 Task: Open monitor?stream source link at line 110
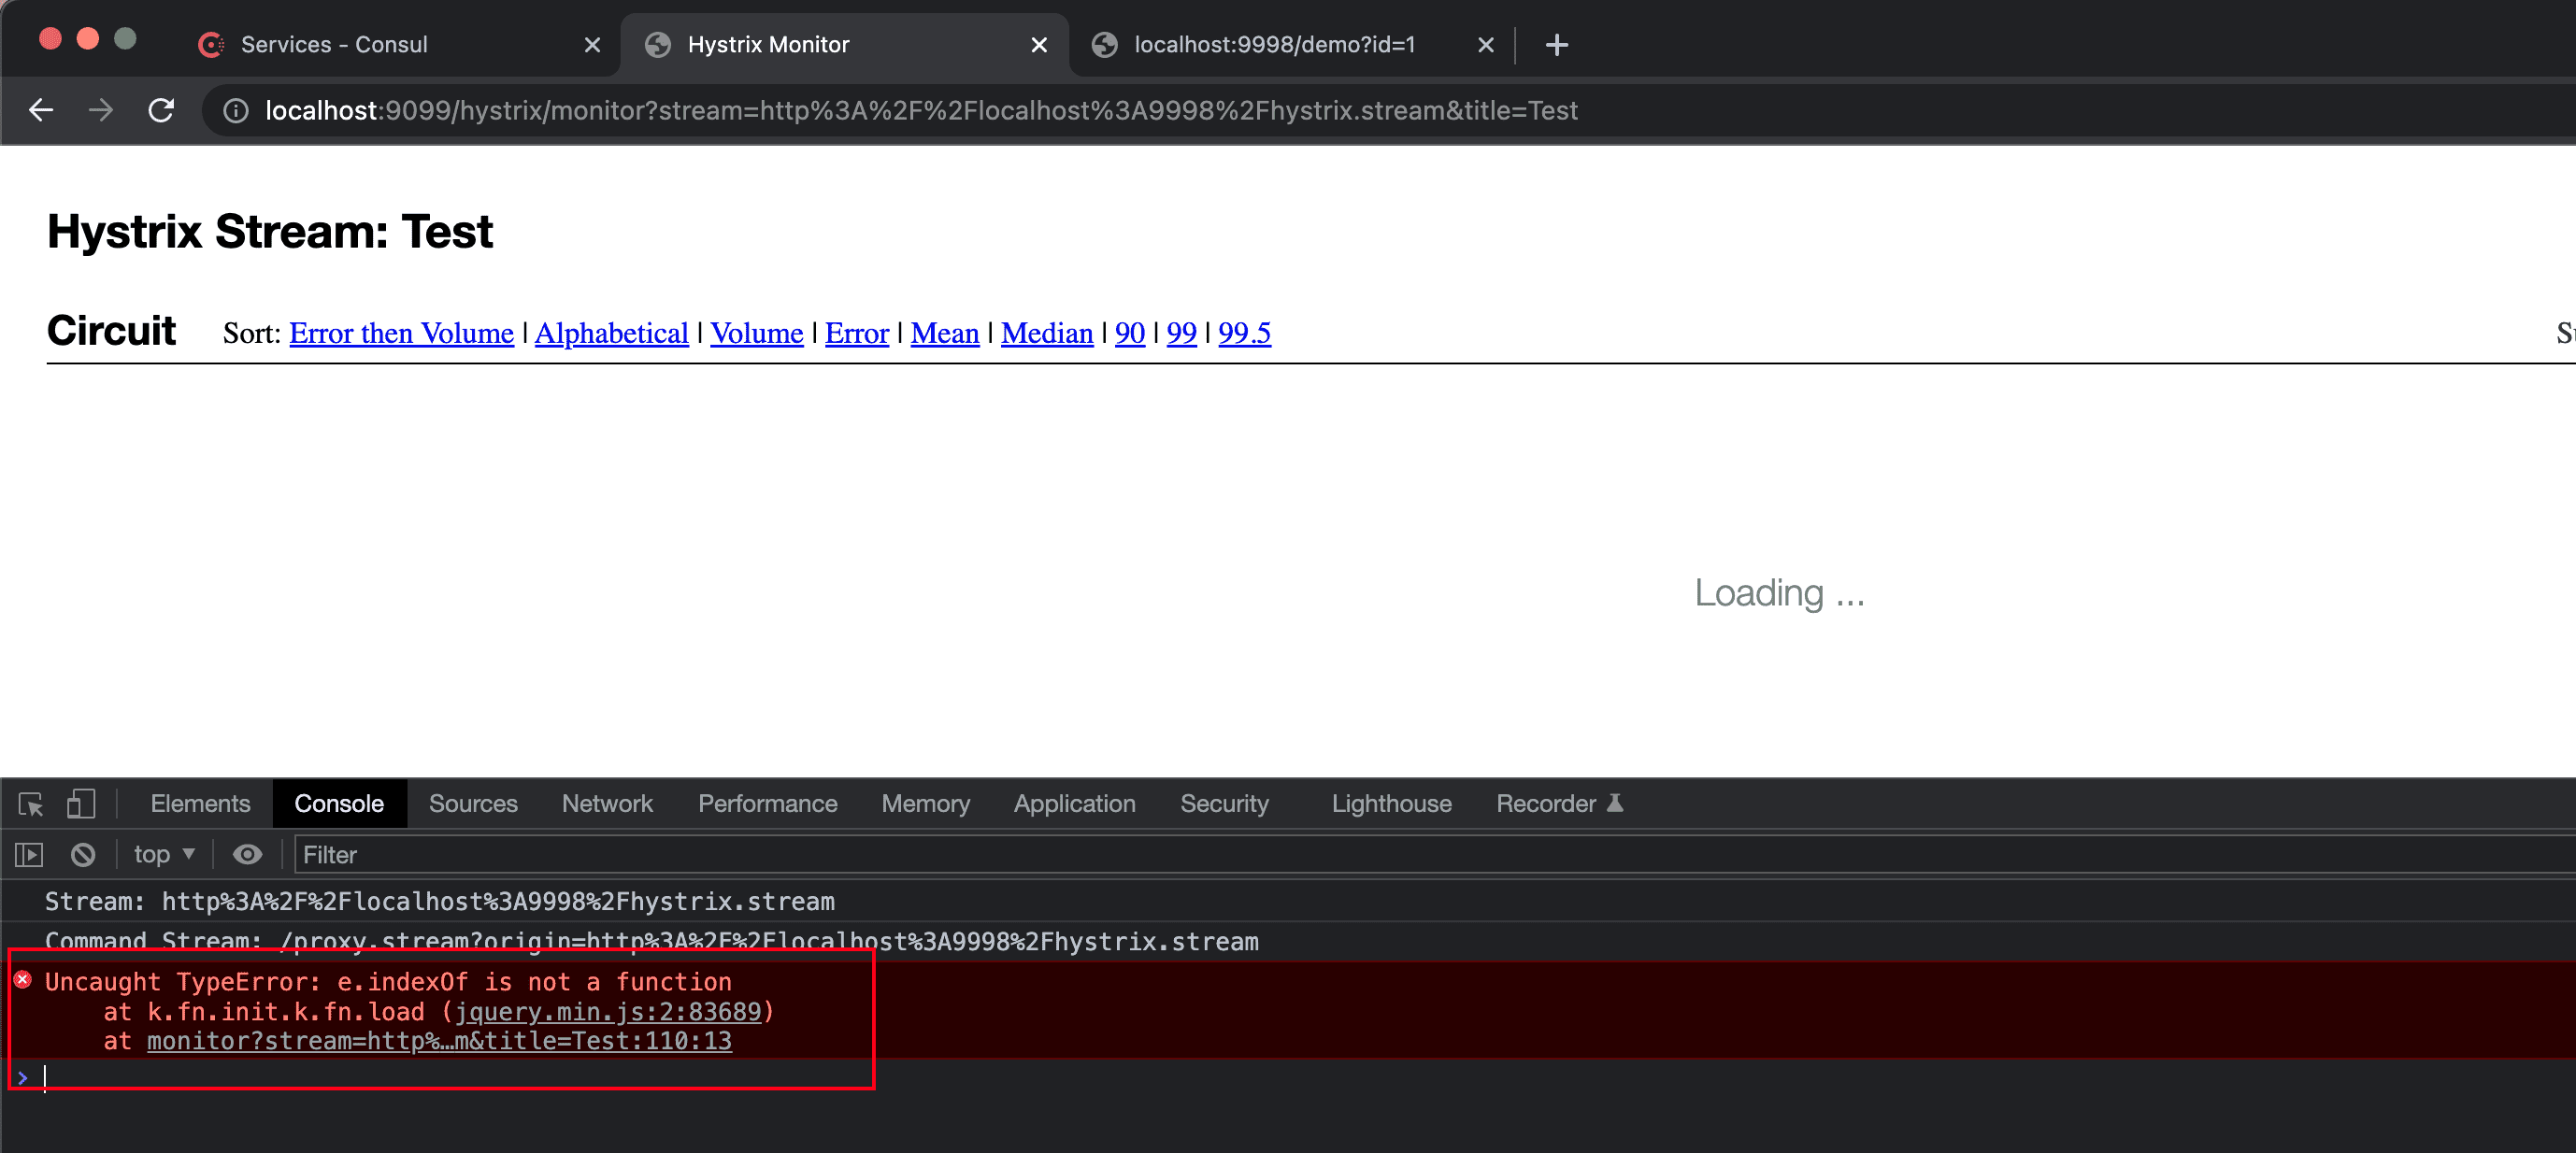click(x=439, y=1041)
